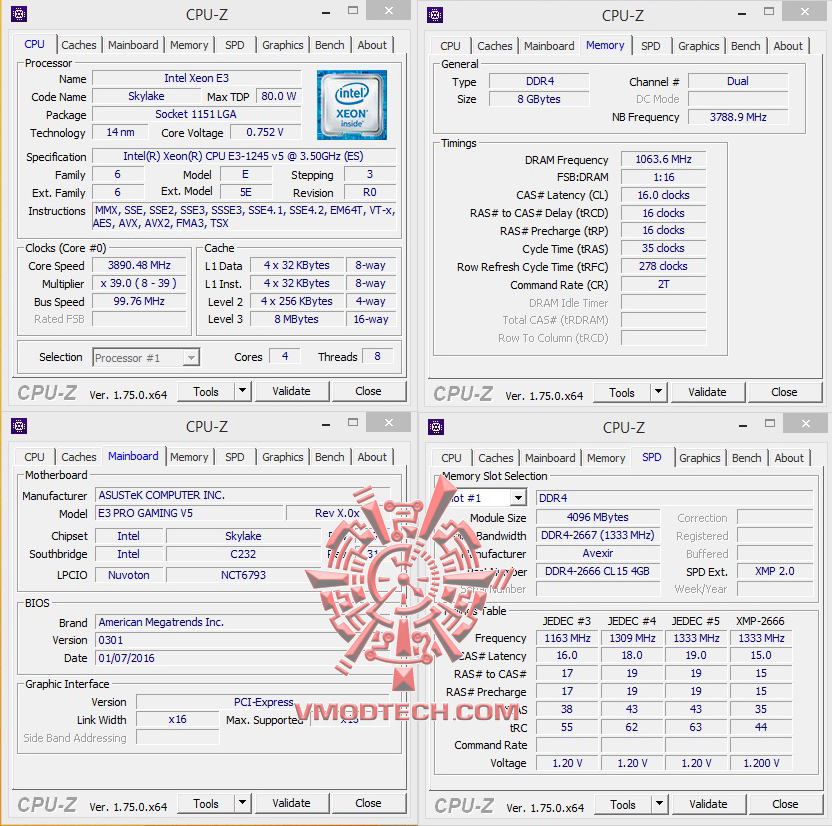Click Tools button in CPU window
The image size is (832, 826).
tap(206, 392)
